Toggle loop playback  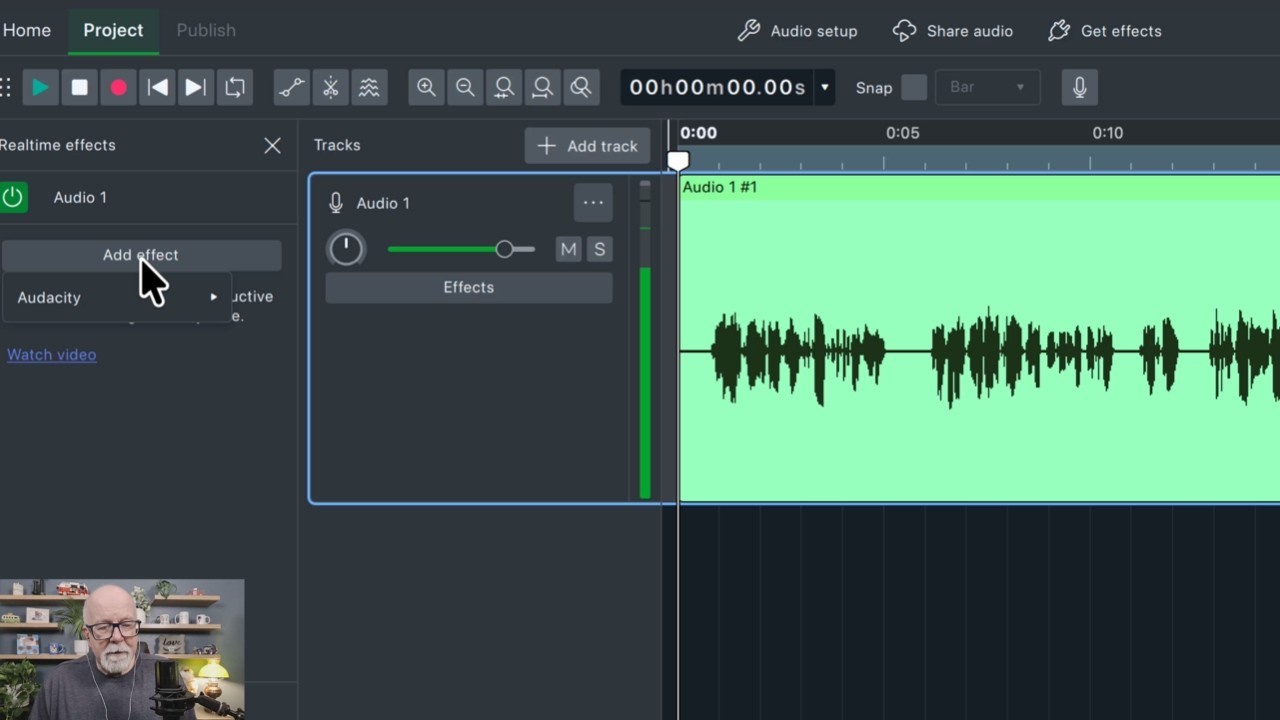[x=235, y=87]
